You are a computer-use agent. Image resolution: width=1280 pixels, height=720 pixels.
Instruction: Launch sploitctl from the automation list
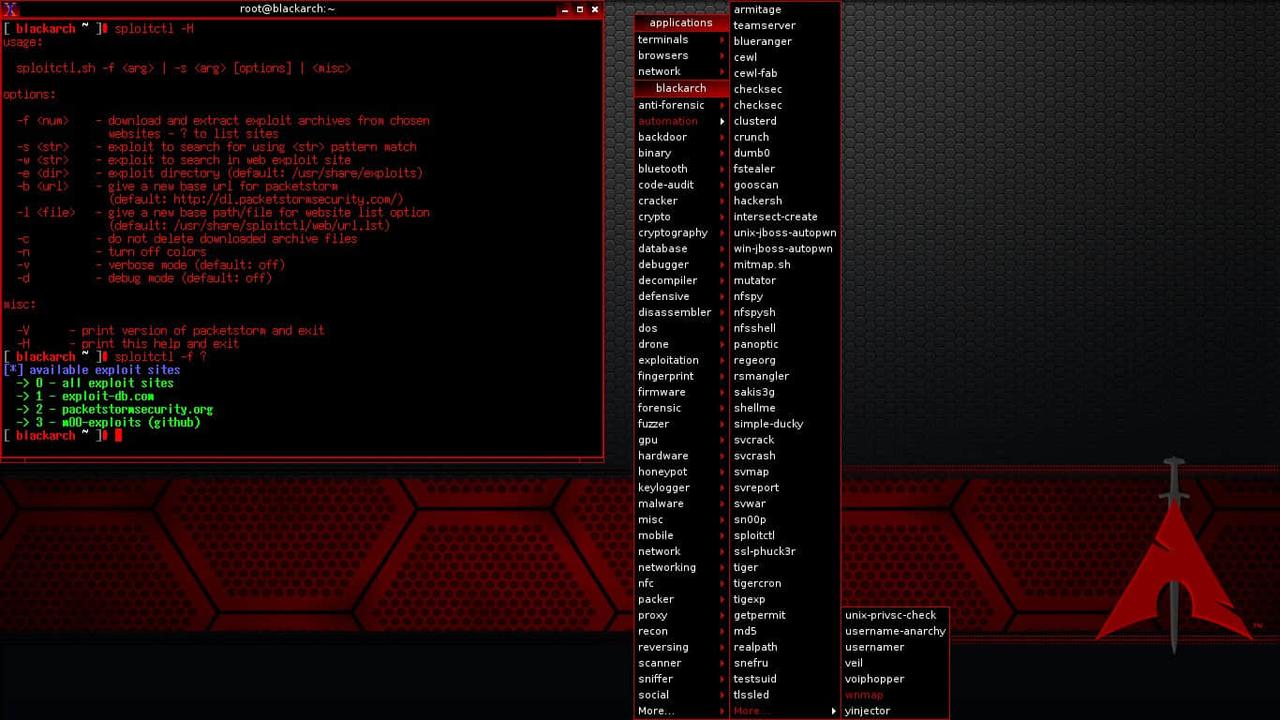coord(754,535)
